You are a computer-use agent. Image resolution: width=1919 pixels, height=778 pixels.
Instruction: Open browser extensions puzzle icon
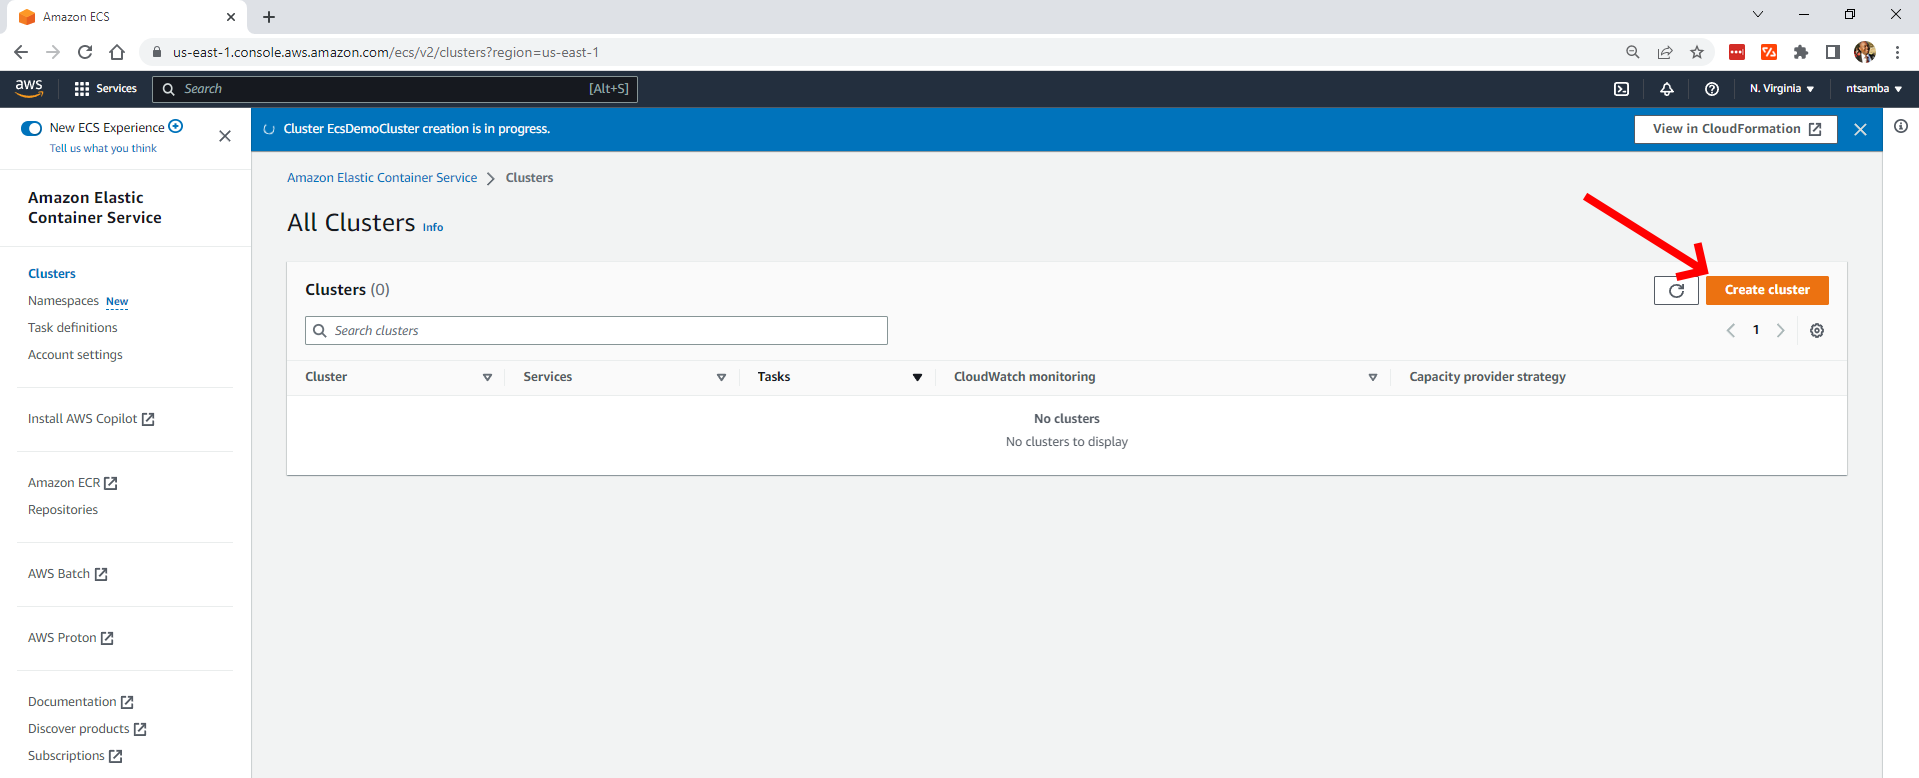point(1801,52)
